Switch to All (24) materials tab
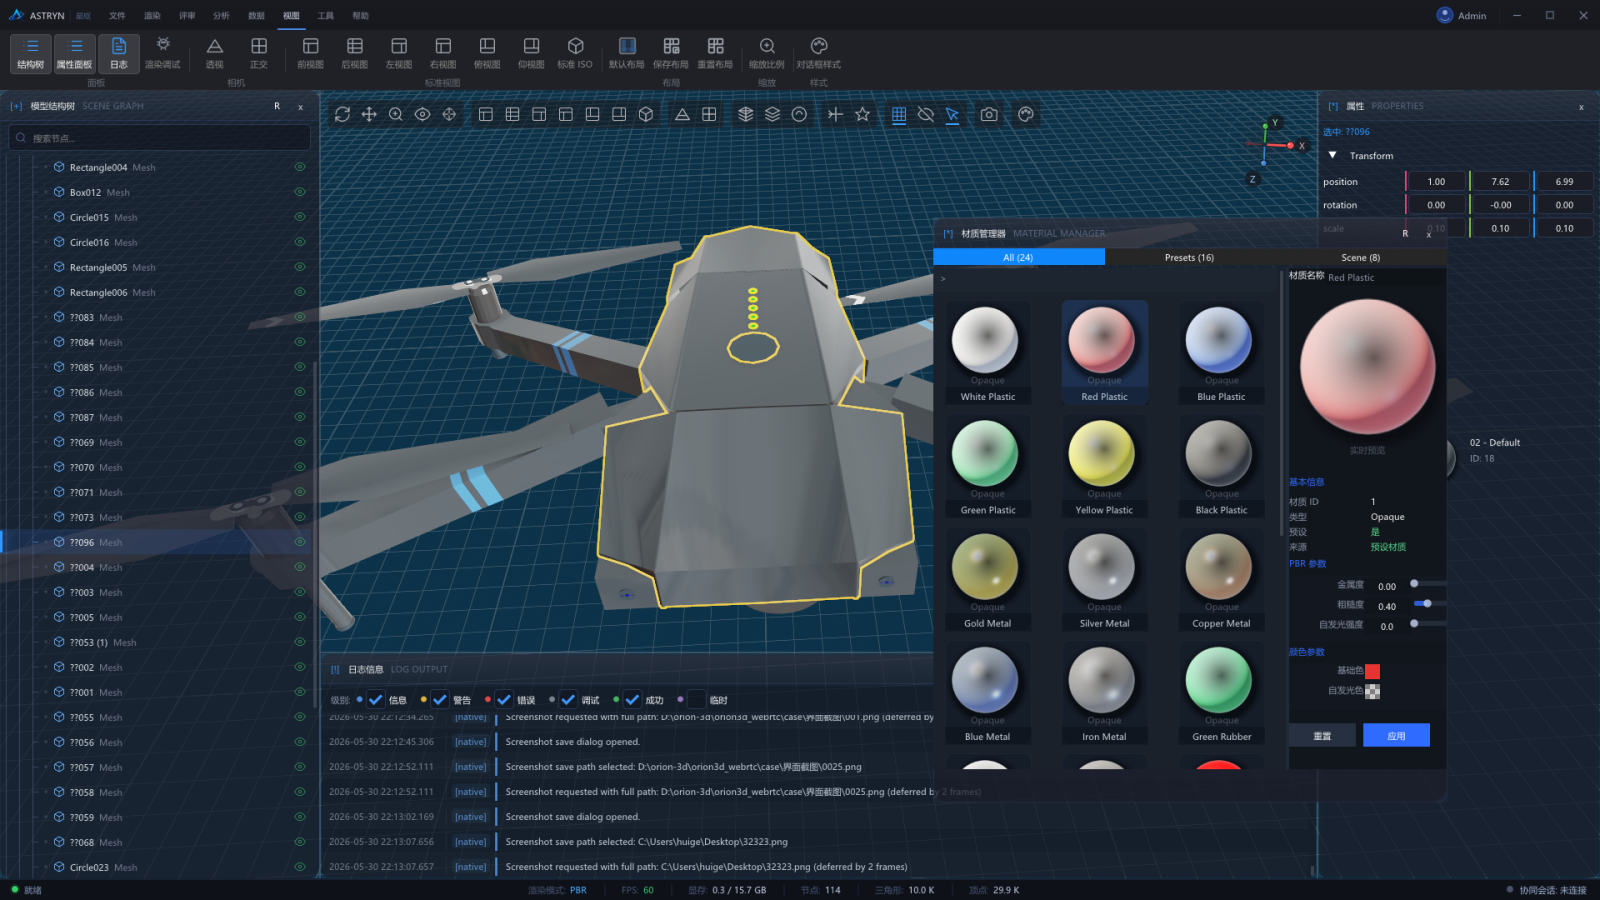Image resolution: width=1600 pixels, height=900 pixels. (x=1018, y=257)
